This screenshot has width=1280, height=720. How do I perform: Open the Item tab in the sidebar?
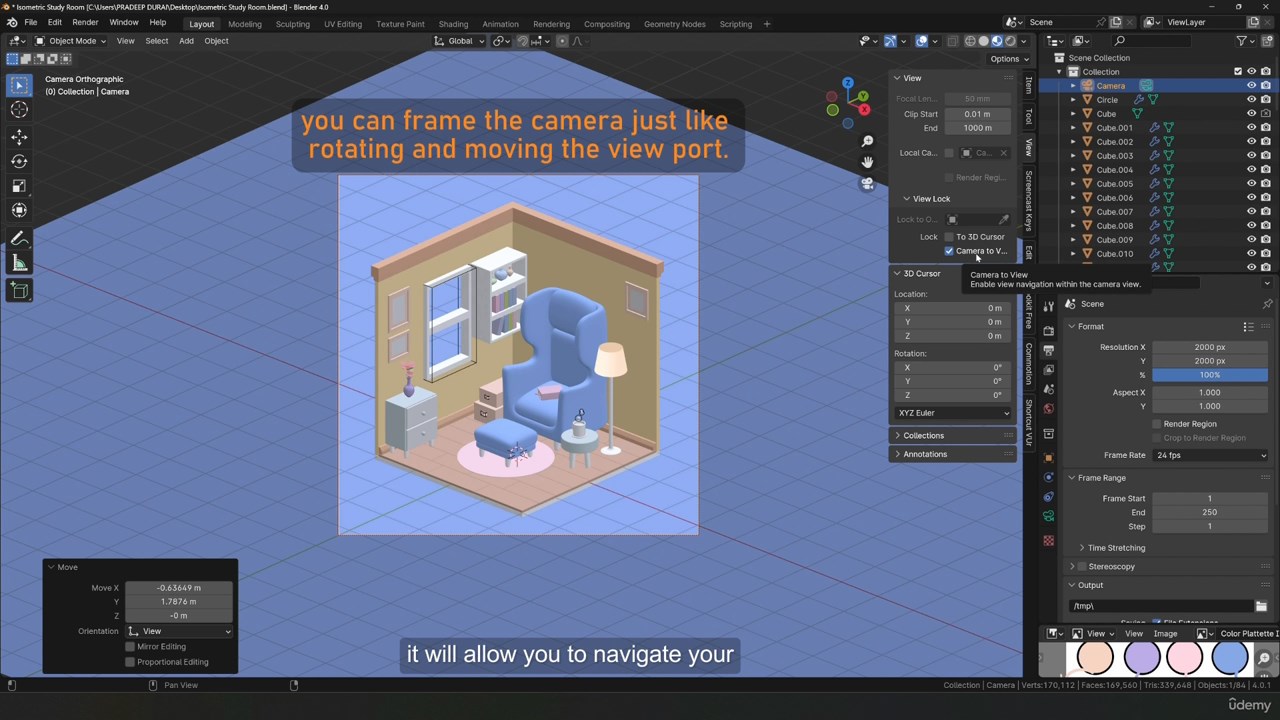(1028, 86)
